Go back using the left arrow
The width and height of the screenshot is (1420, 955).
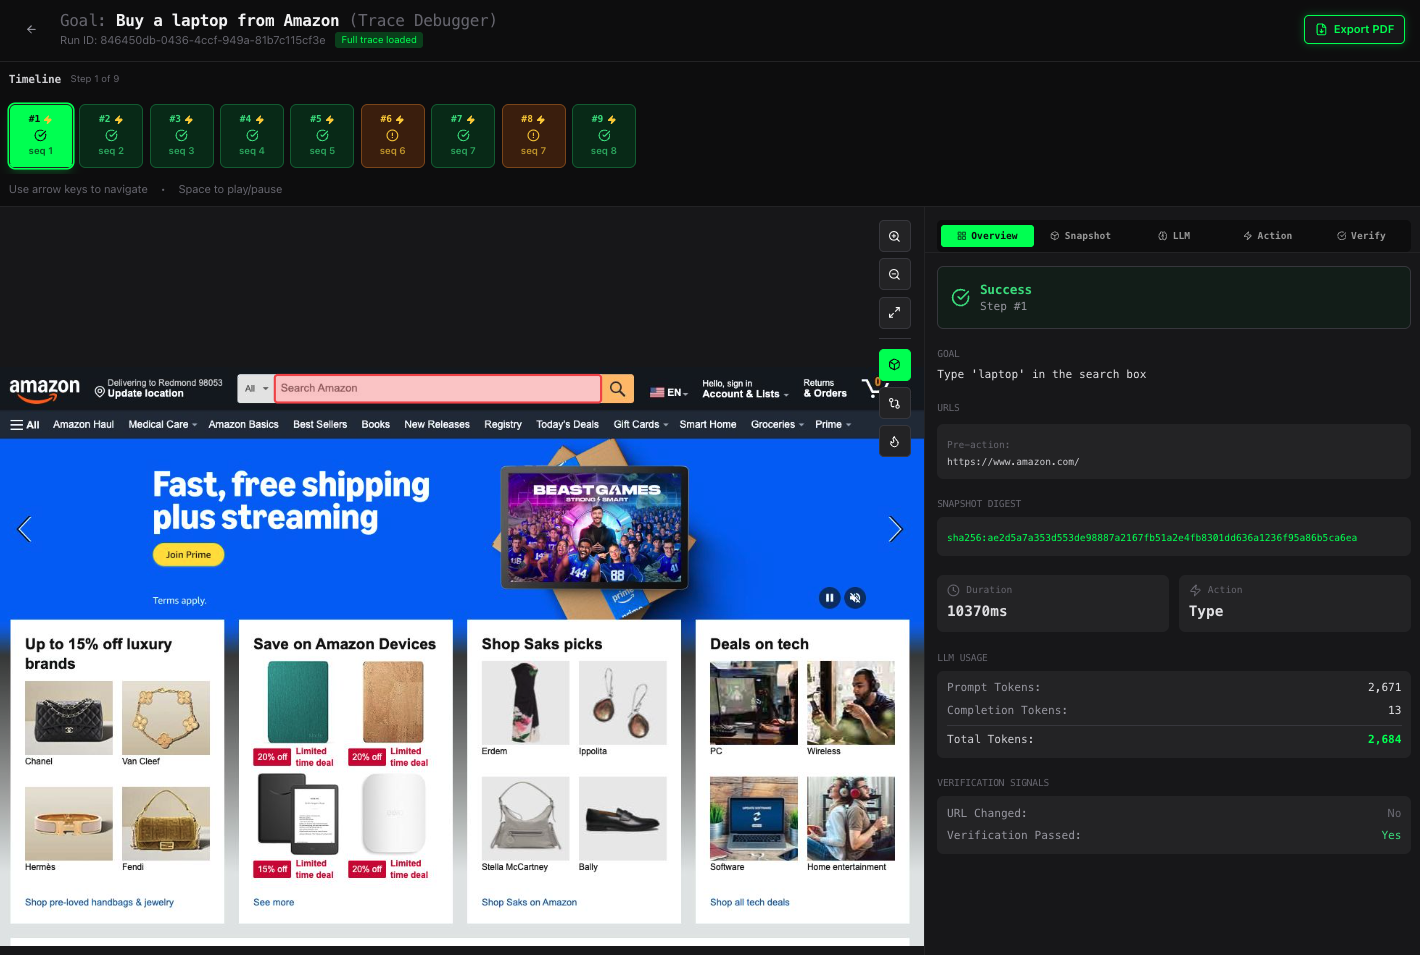coord(31,29)
